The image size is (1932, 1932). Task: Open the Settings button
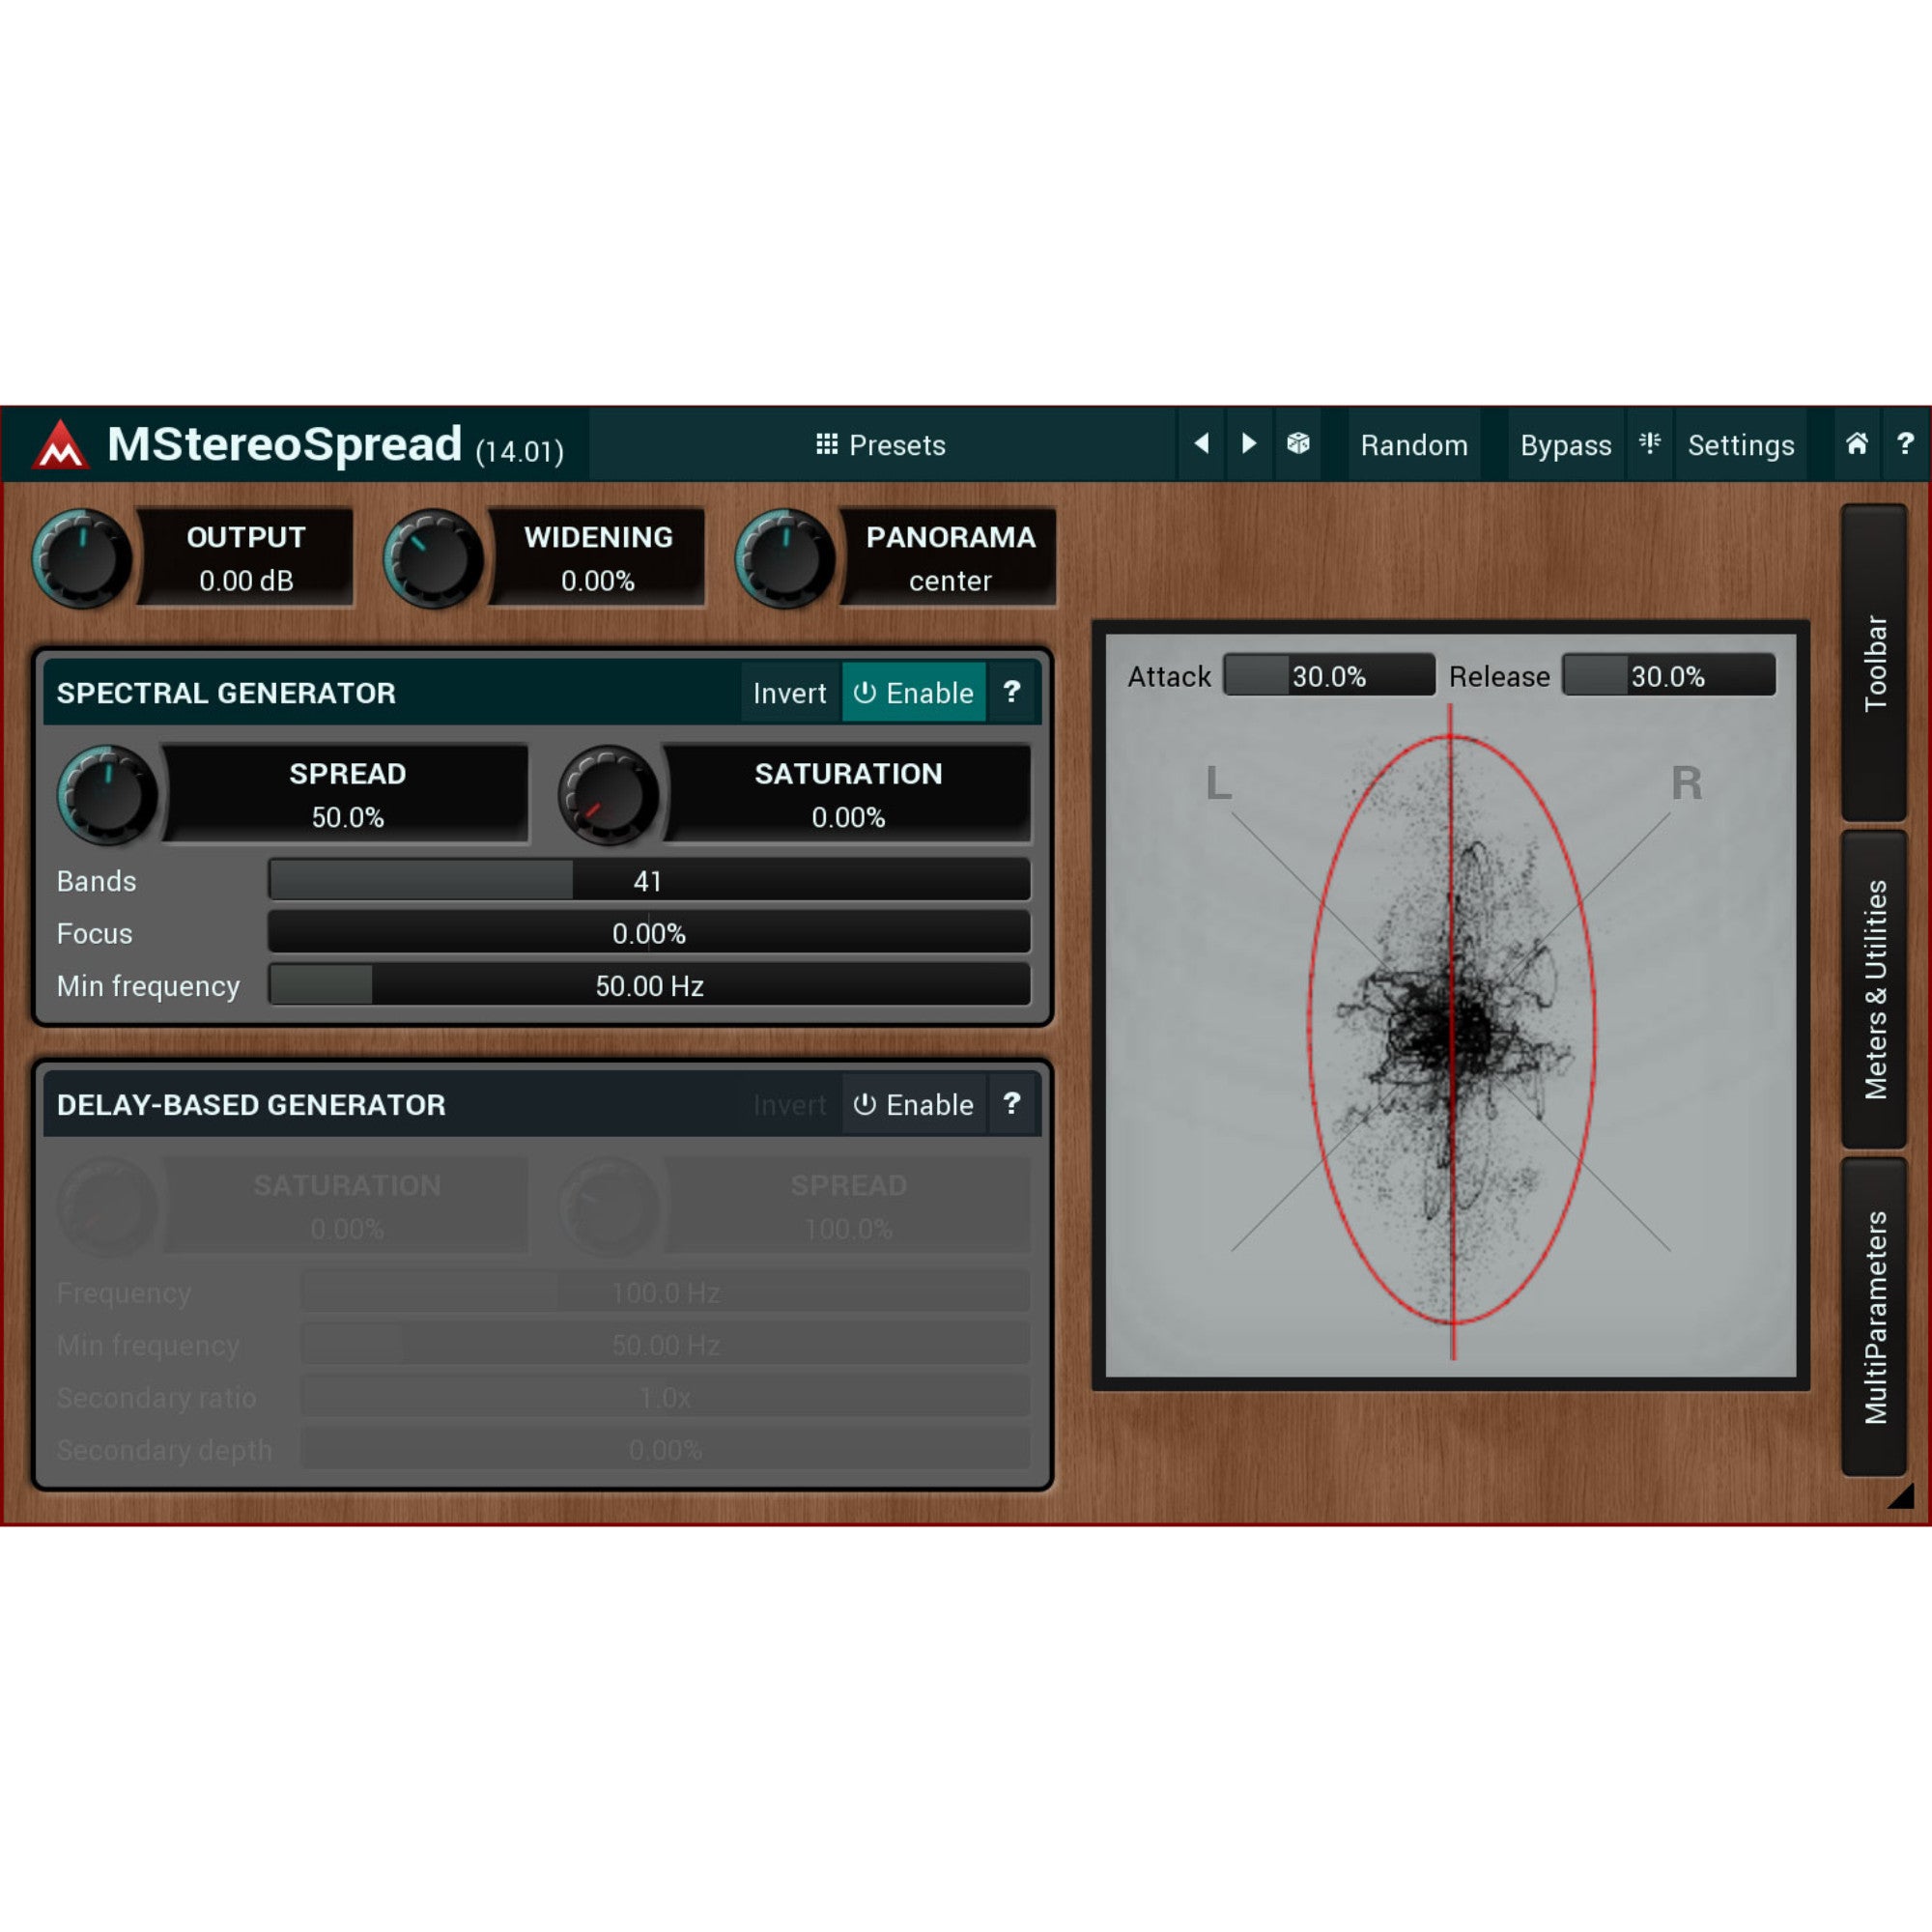tap(1741, 444)
